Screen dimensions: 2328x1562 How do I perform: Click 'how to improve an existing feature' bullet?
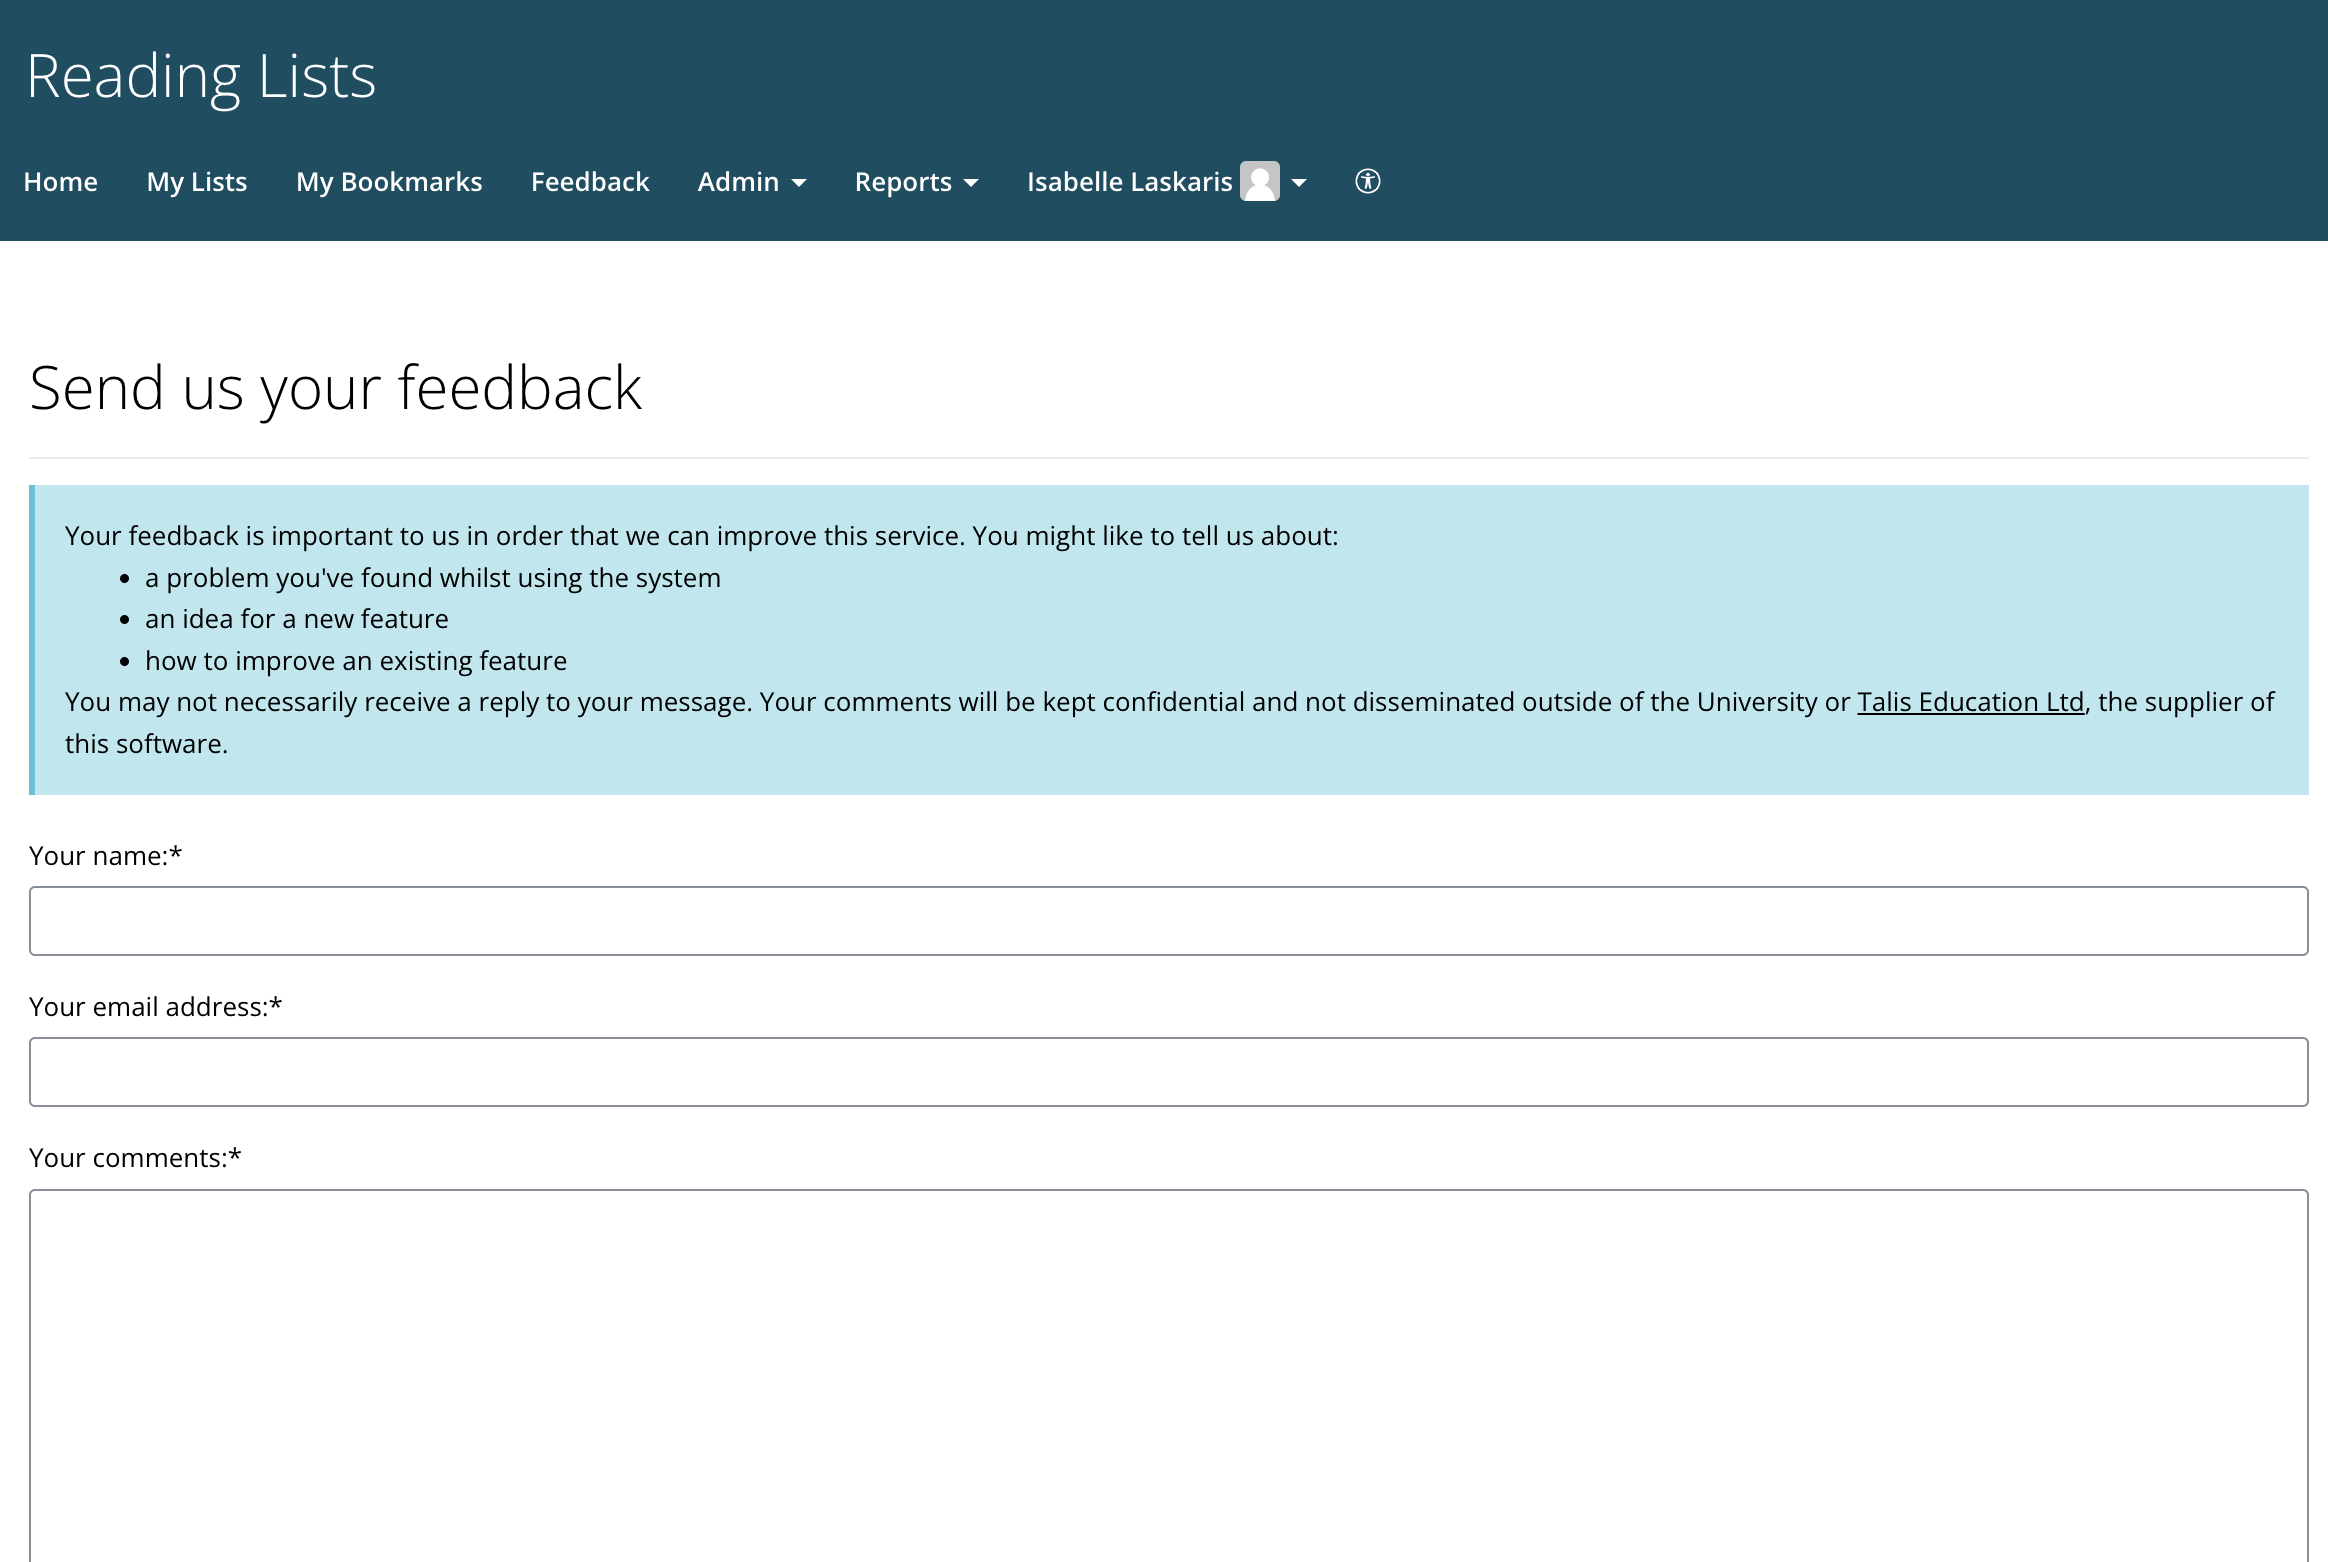click(x=356, y=661)
